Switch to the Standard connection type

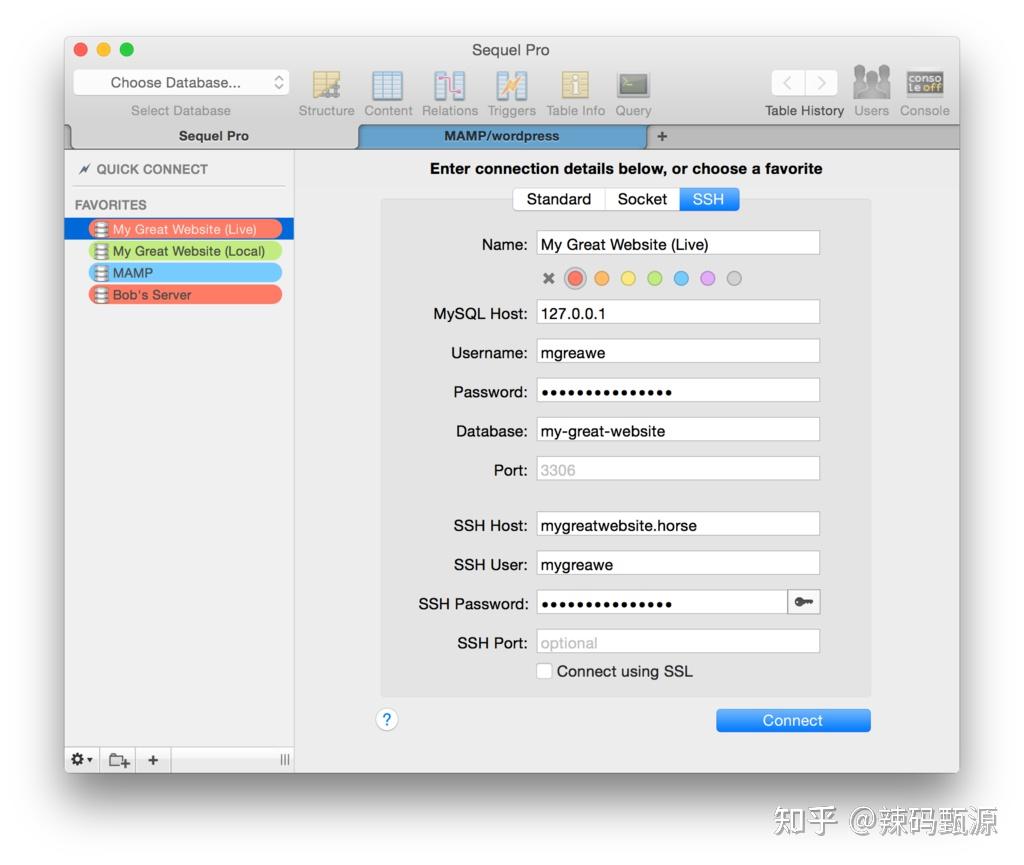point(559,199)
